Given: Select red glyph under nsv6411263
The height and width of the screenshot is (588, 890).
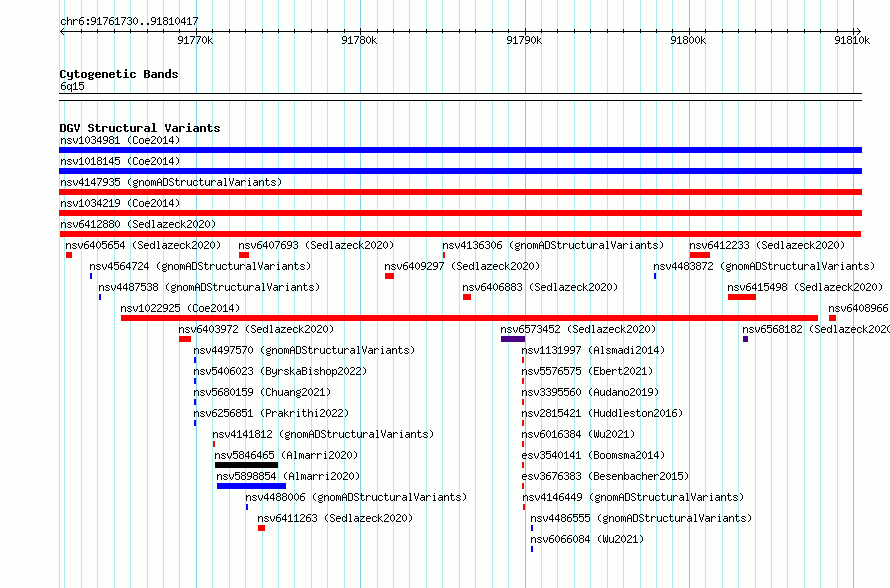Looking at the screenshot, I should [262, 528].
